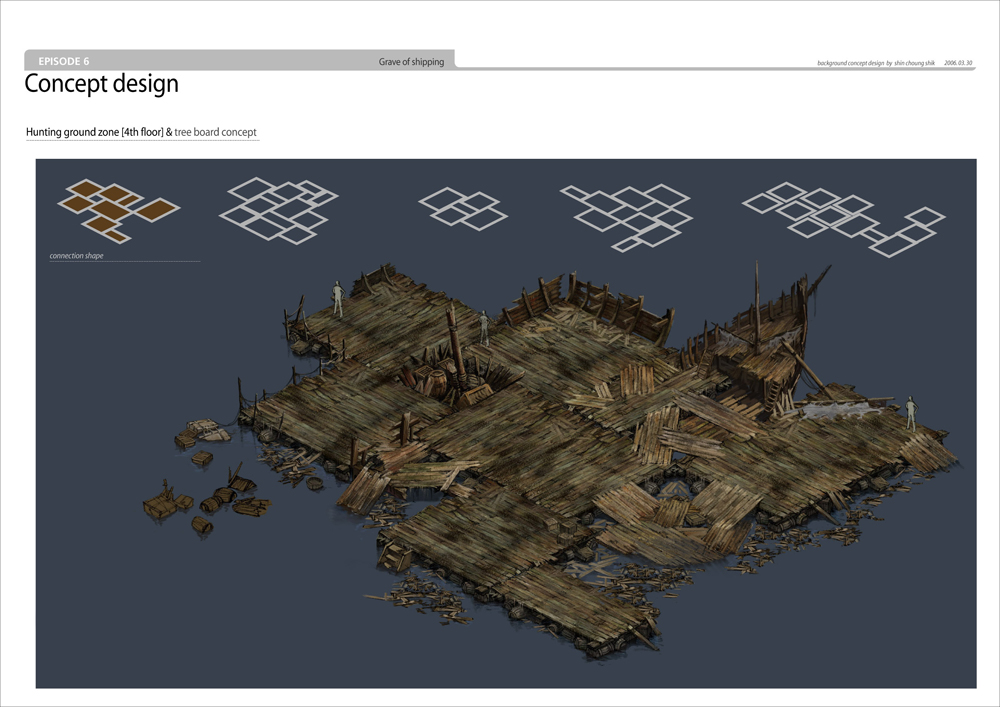This screenshot has width=1000, height=707.
Task: Click the human figure standing near the broken mast
Action: tap(484, 326)
